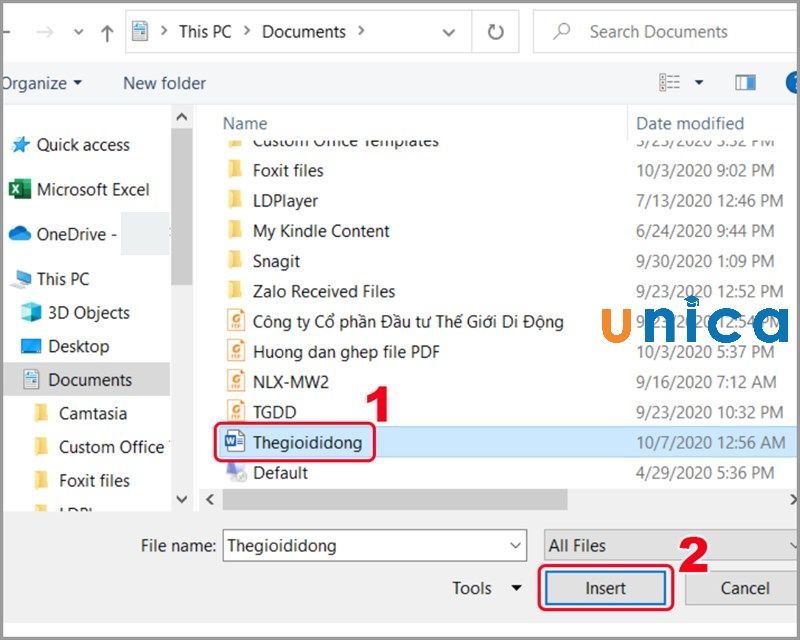Open address bar history dropdown
Viewport: 800px width, 640px height.
[x=448, y=33]
